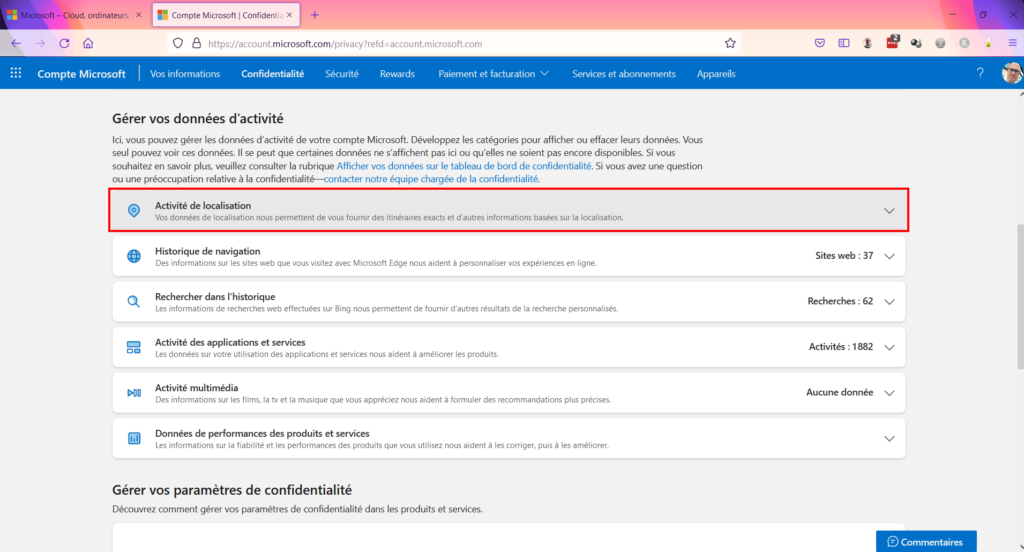The width and height of the screenshot is (1024, 552).
Task: Close the Microsoft – Cloud browser tab
Action: pyautogui.click(x=138, y=14)
